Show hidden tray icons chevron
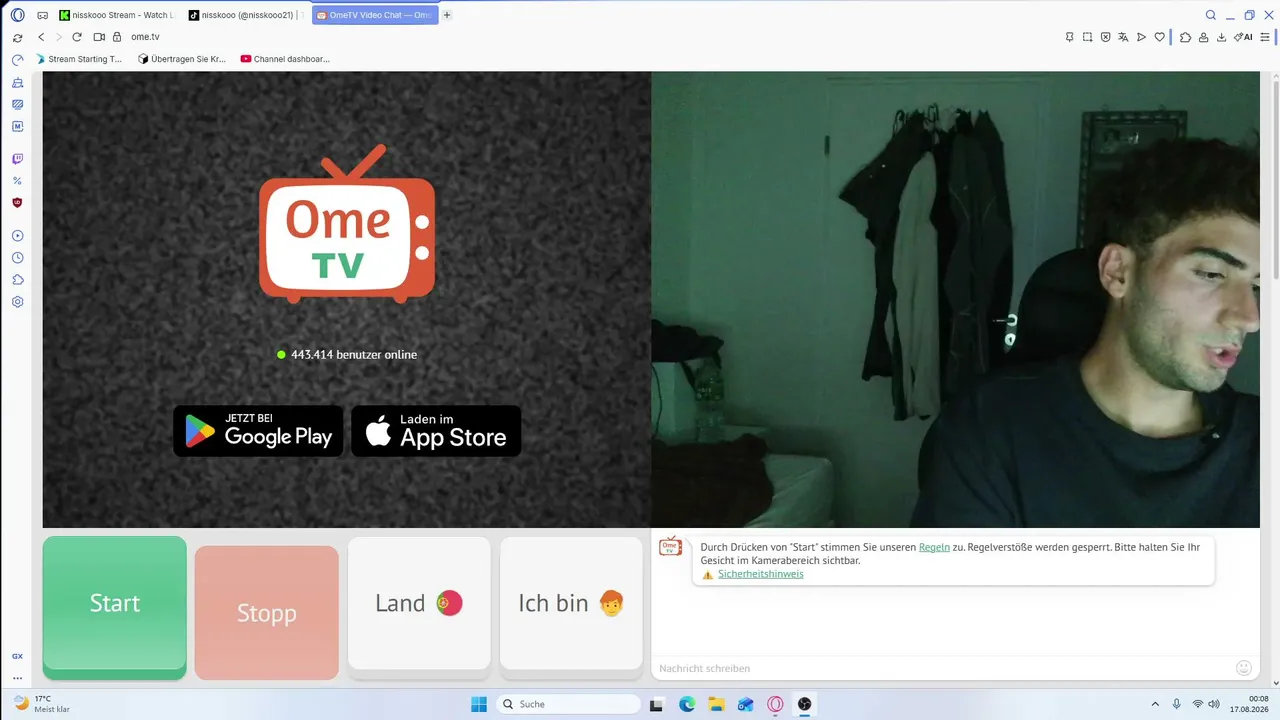This screenshot has width=1280, height=720. (x=1155, y=704)
